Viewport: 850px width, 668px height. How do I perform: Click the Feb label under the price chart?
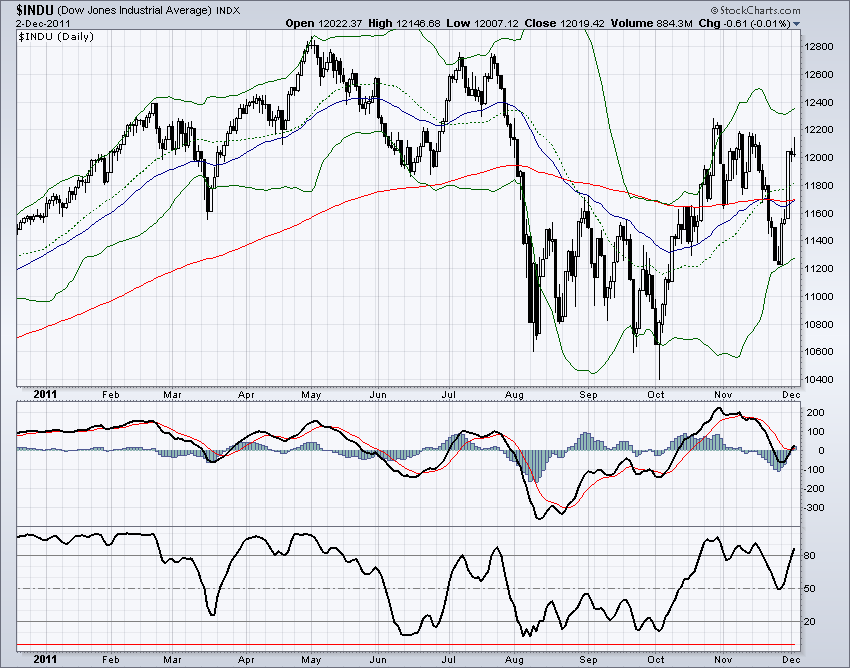coord(111,395)
